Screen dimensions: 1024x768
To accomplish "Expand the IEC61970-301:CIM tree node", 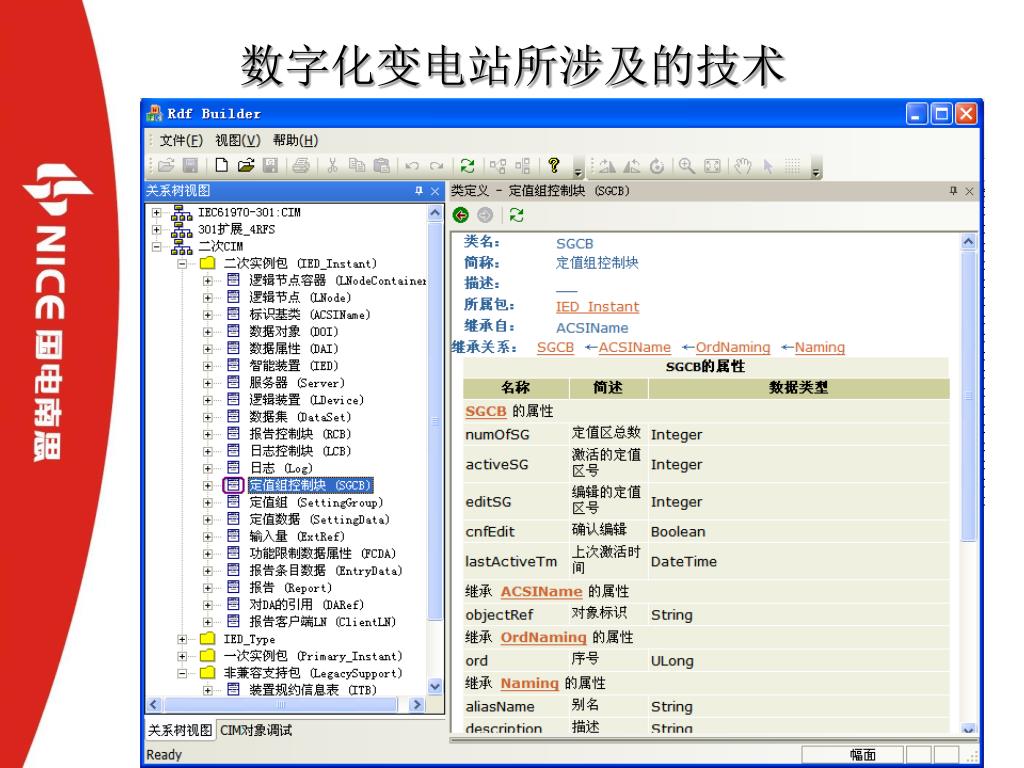I will (156, 212).
